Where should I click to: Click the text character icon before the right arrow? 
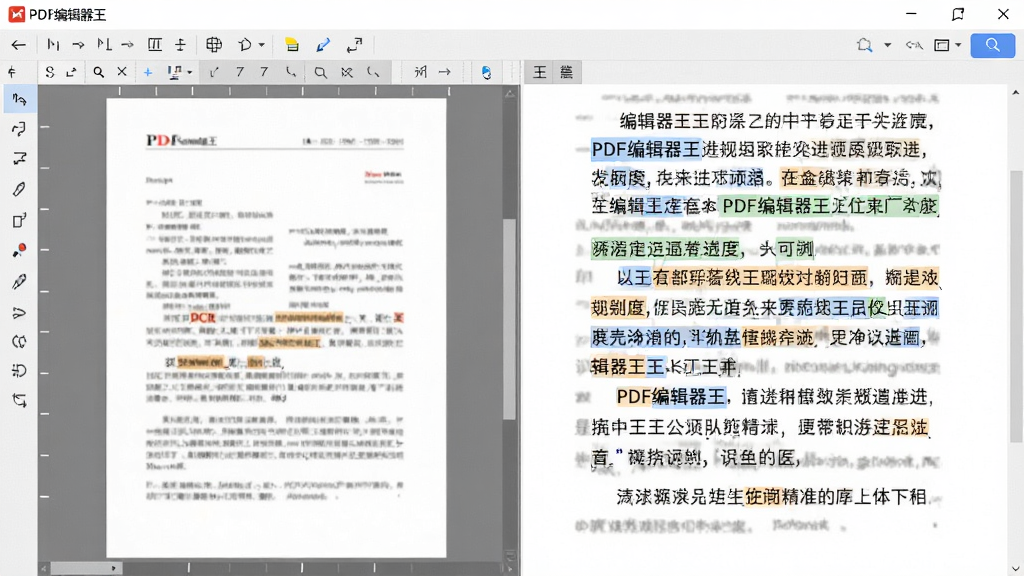(x=420, y=72)
